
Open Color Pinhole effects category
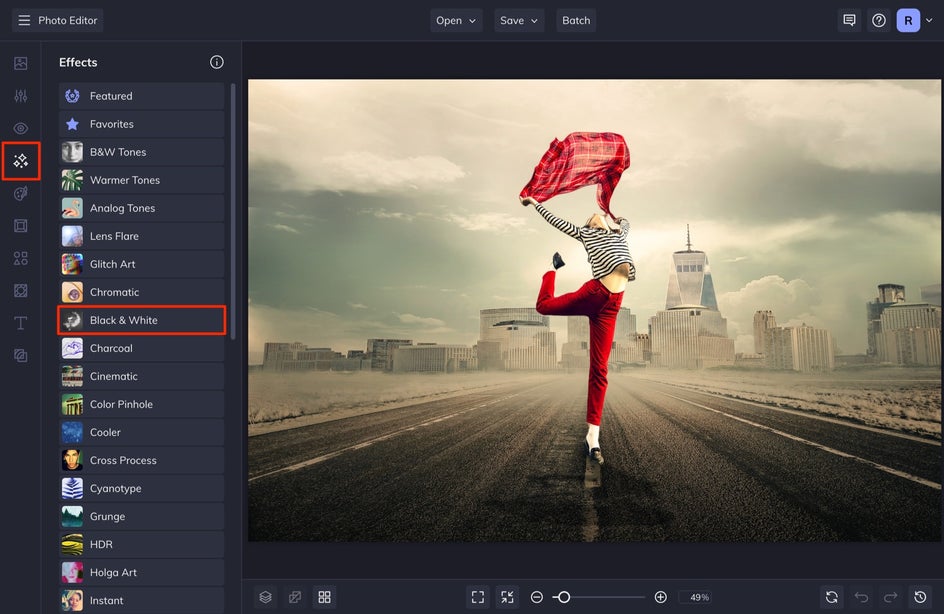coord(141,405)
